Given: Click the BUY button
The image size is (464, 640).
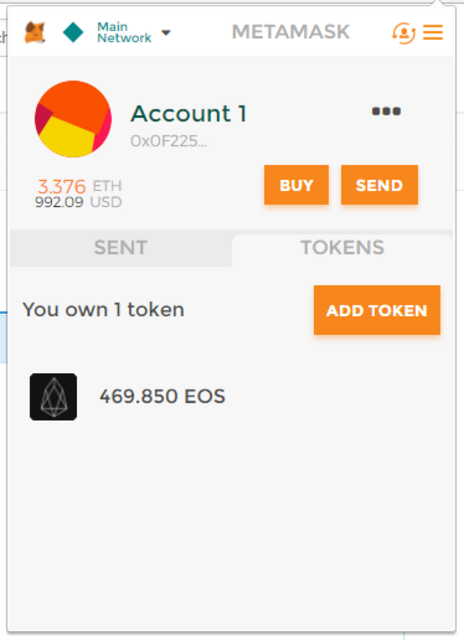Looking at the screenshot, I should click(x=296, y=185).
